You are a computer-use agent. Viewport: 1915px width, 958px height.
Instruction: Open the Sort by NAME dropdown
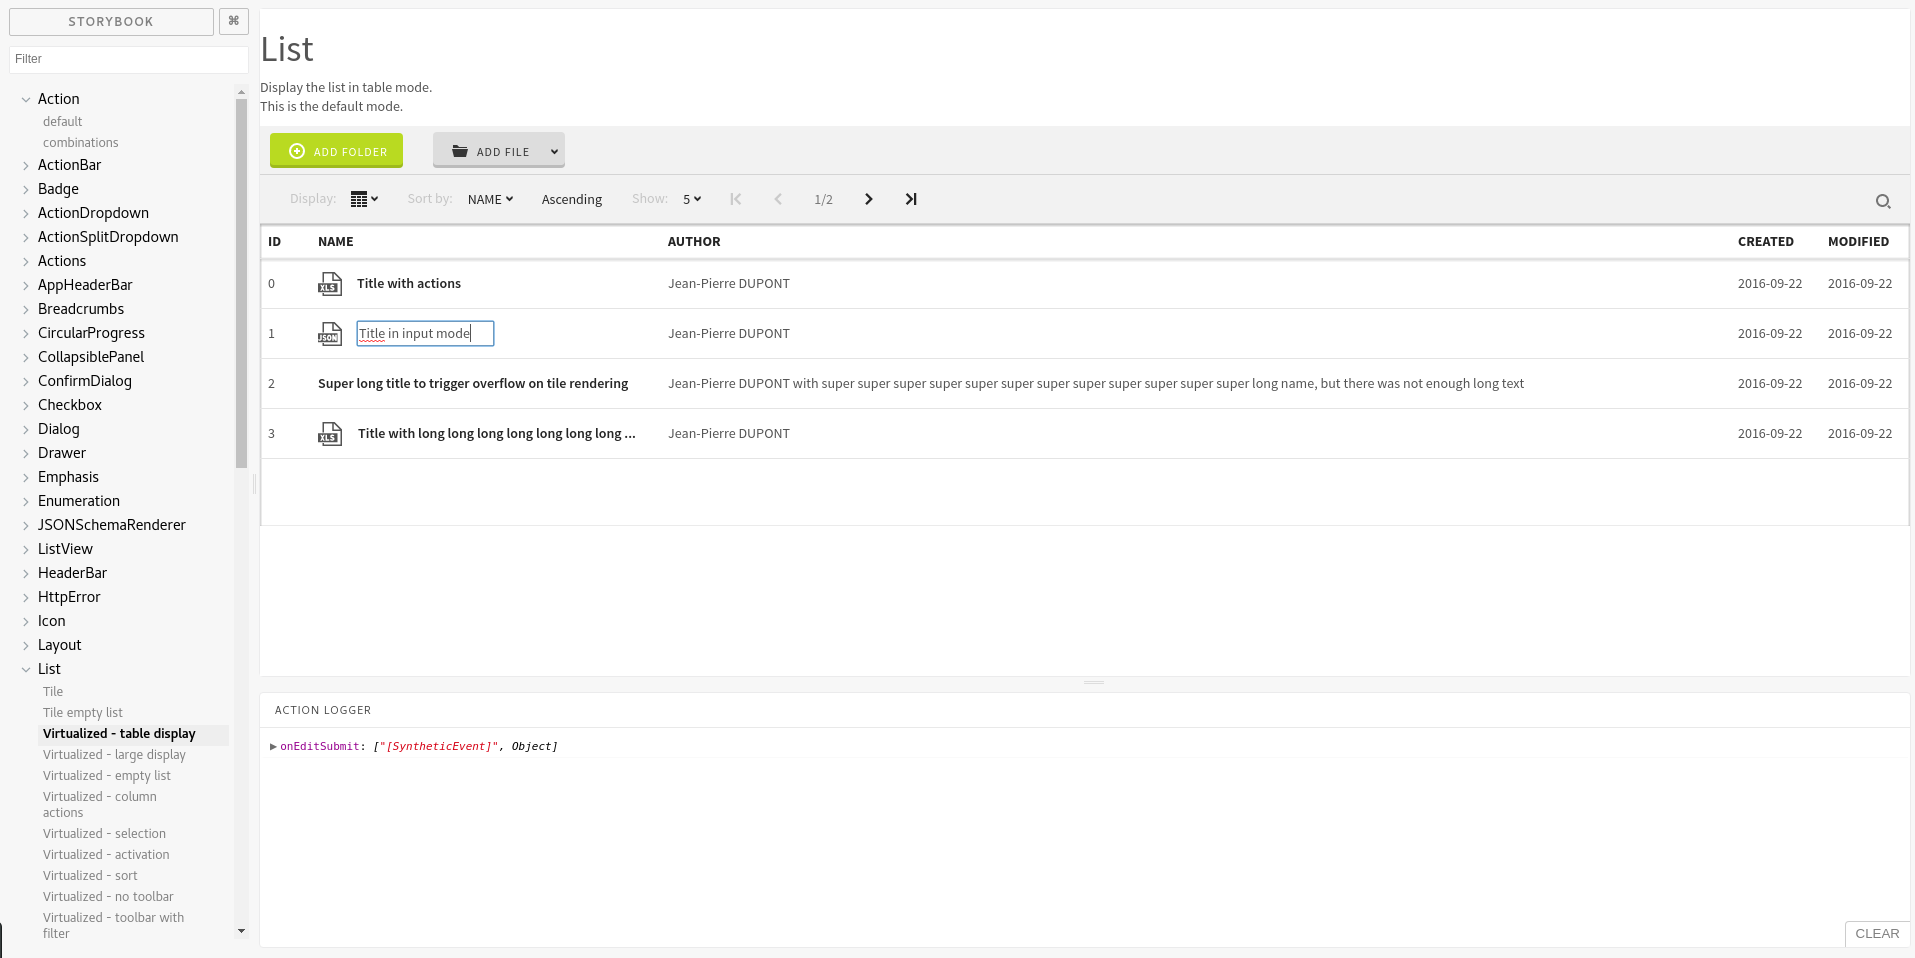pos(490,199)
